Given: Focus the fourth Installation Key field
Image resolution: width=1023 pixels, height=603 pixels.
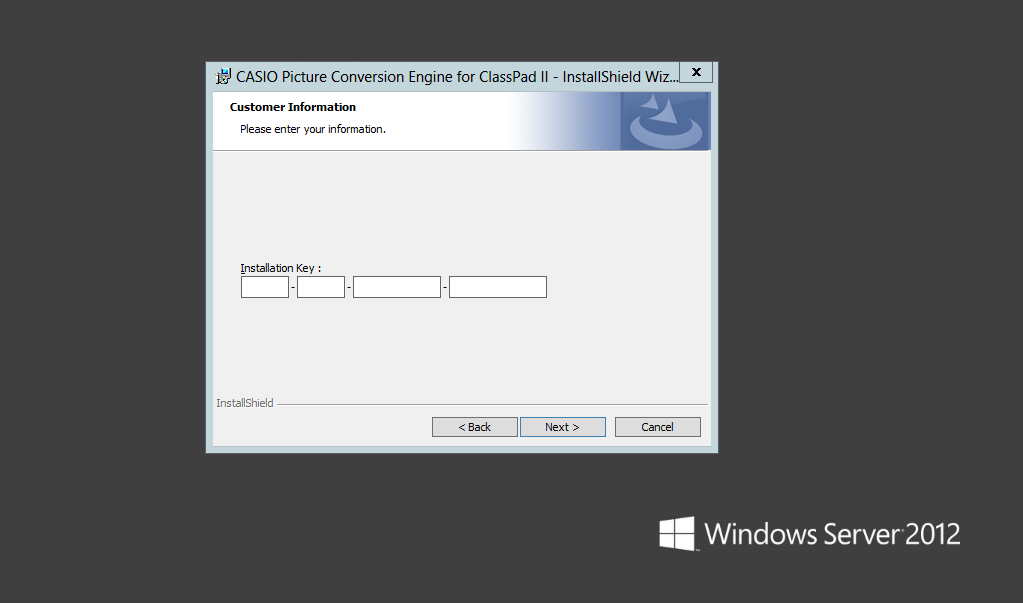Looking at the screenshot, I should (498, 287).
